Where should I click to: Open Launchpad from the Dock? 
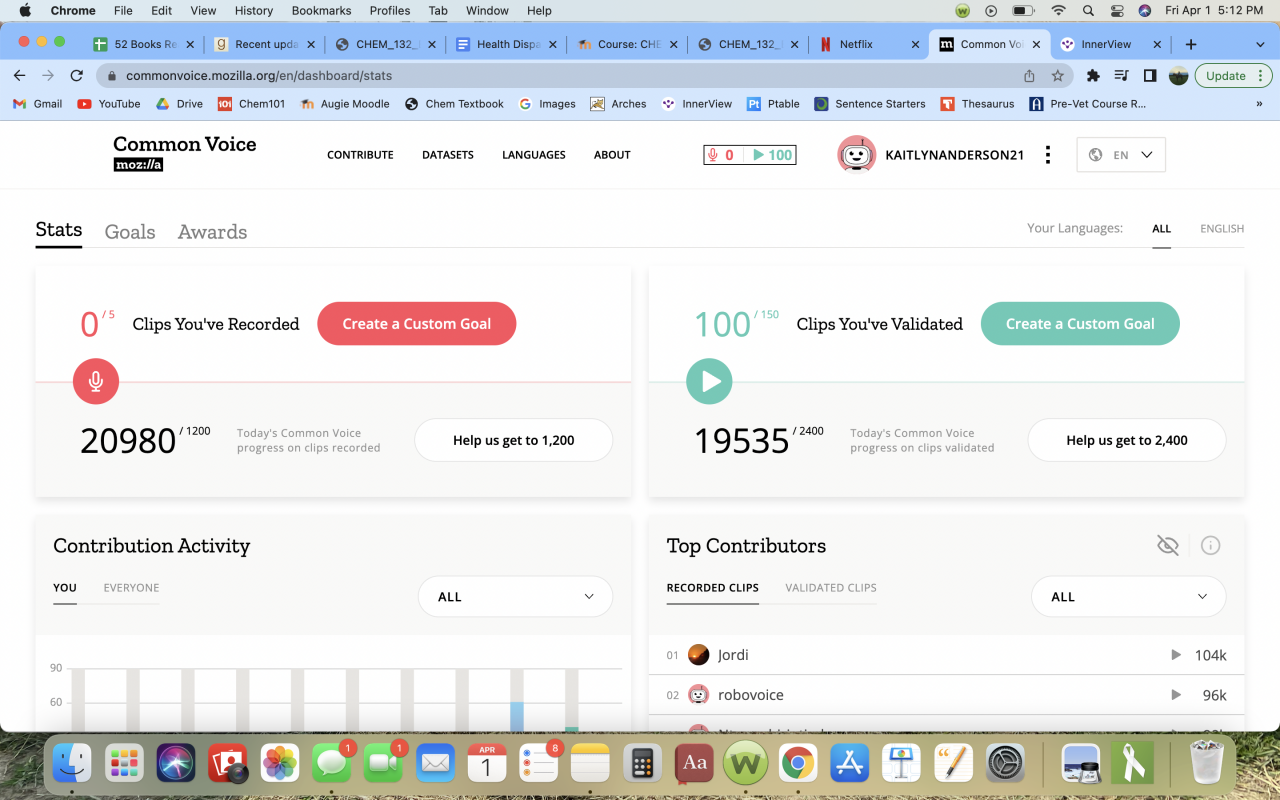125,764
